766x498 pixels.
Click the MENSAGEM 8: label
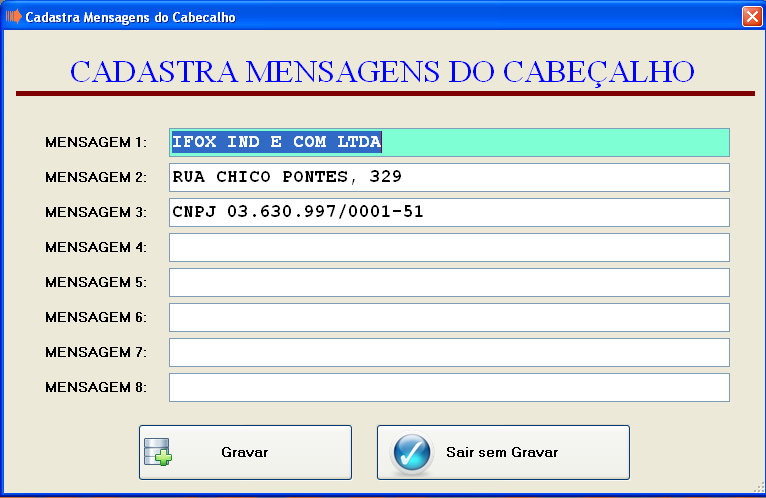(96, 388)
